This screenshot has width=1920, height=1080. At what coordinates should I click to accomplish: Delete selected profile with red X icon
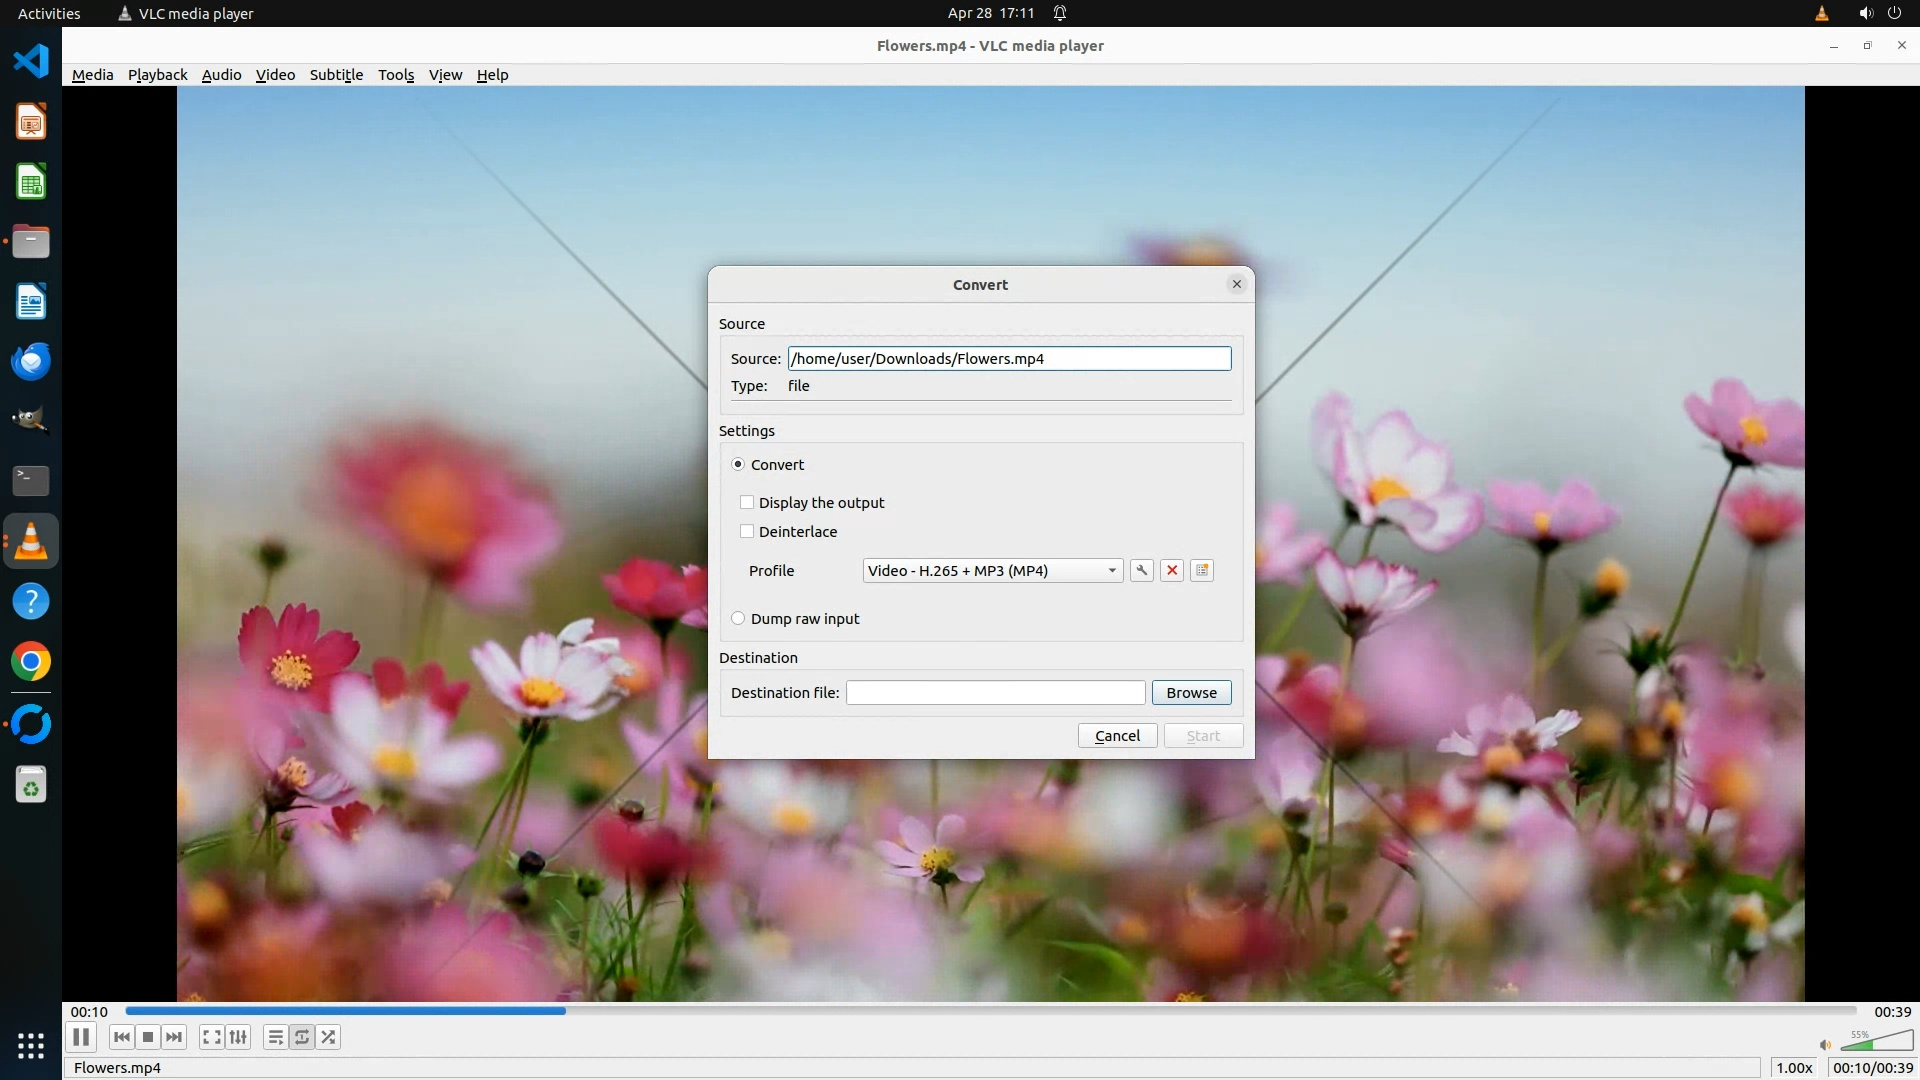click(1172, 570)
